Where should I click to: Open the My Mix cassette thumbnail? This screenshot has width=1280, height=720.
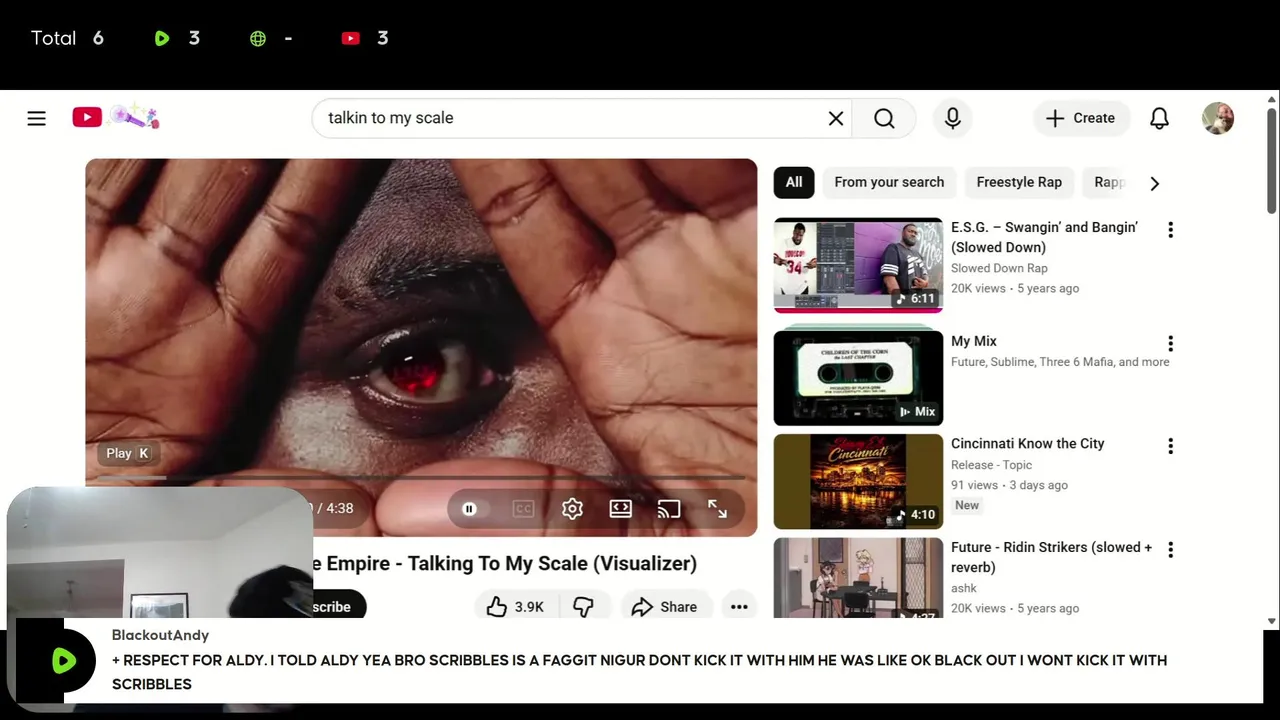click(x=858, y=376)
